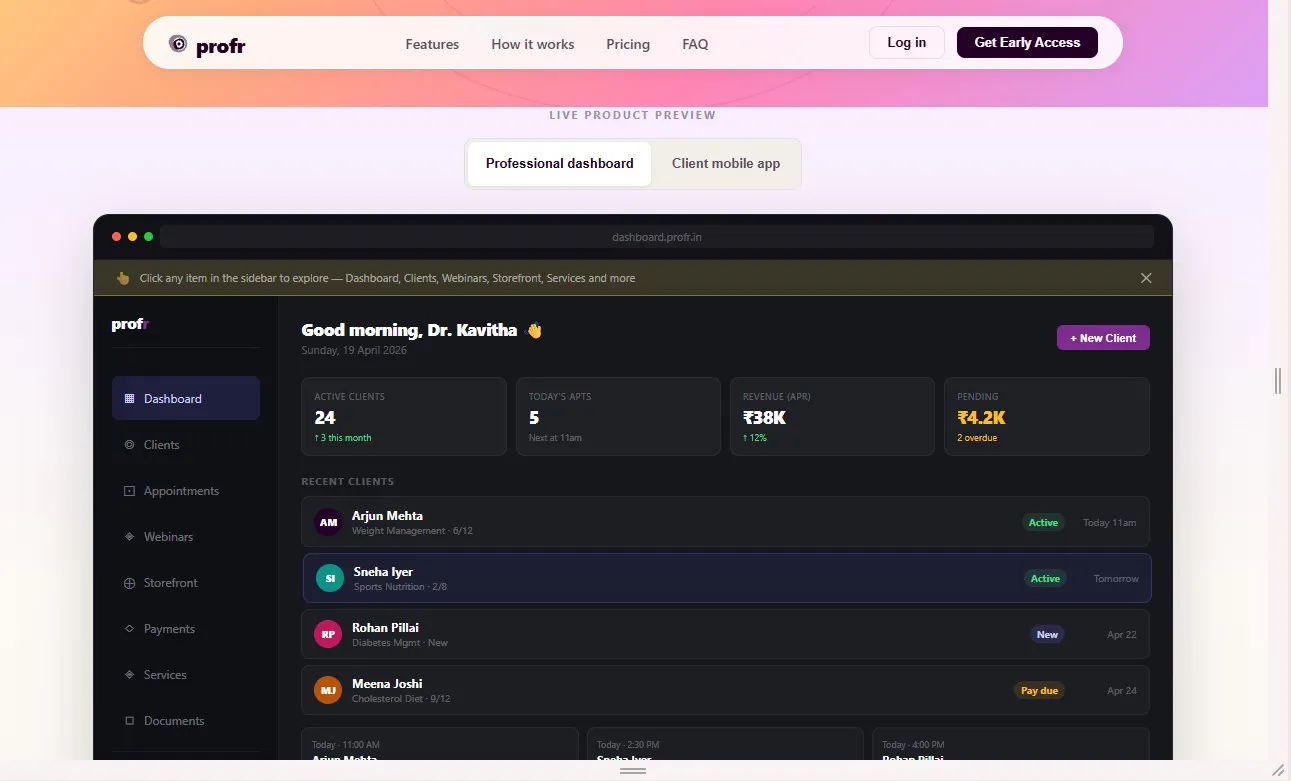Click the 3 this month growth text
The height and width of the screenshot is (781, 1291).
point(343,438)
